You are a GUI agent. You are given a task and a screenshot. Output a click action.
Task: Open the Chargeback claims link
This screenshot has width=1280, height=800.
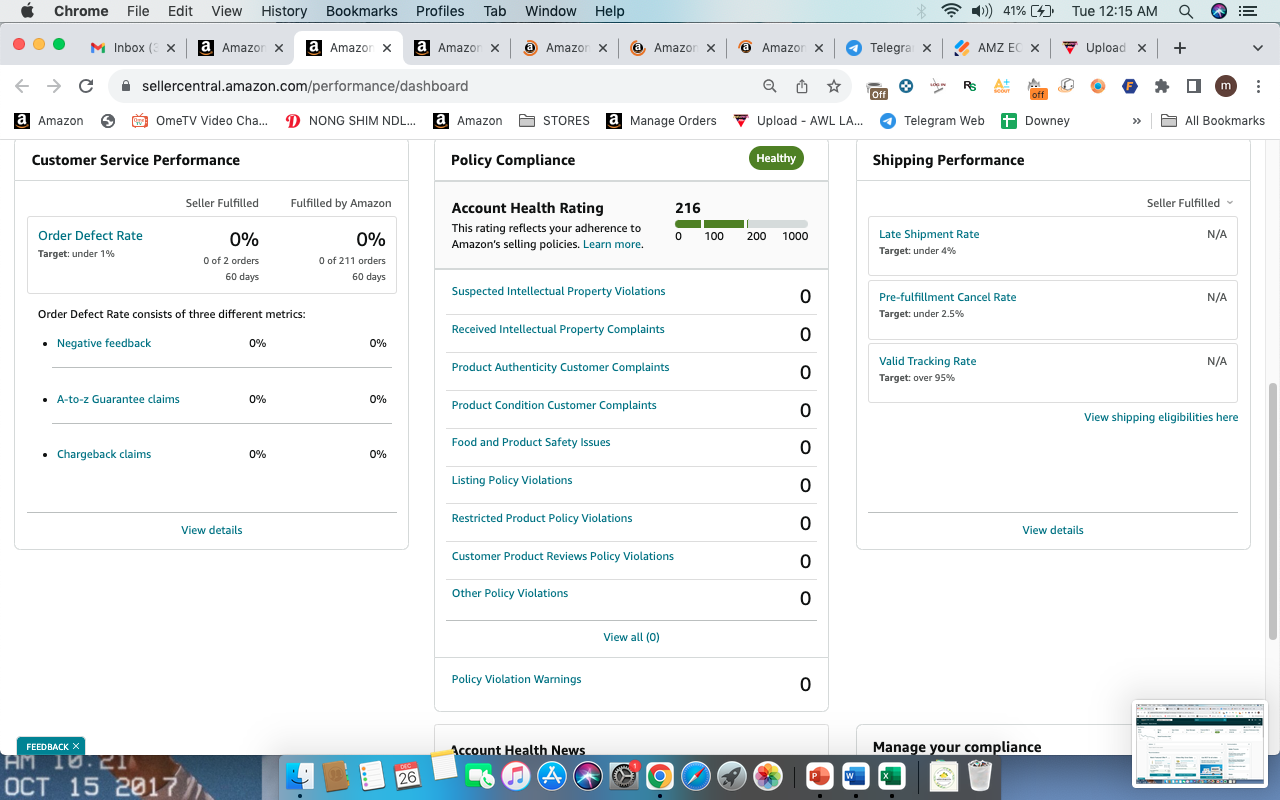pyautogui.click(x=104, y=454)
